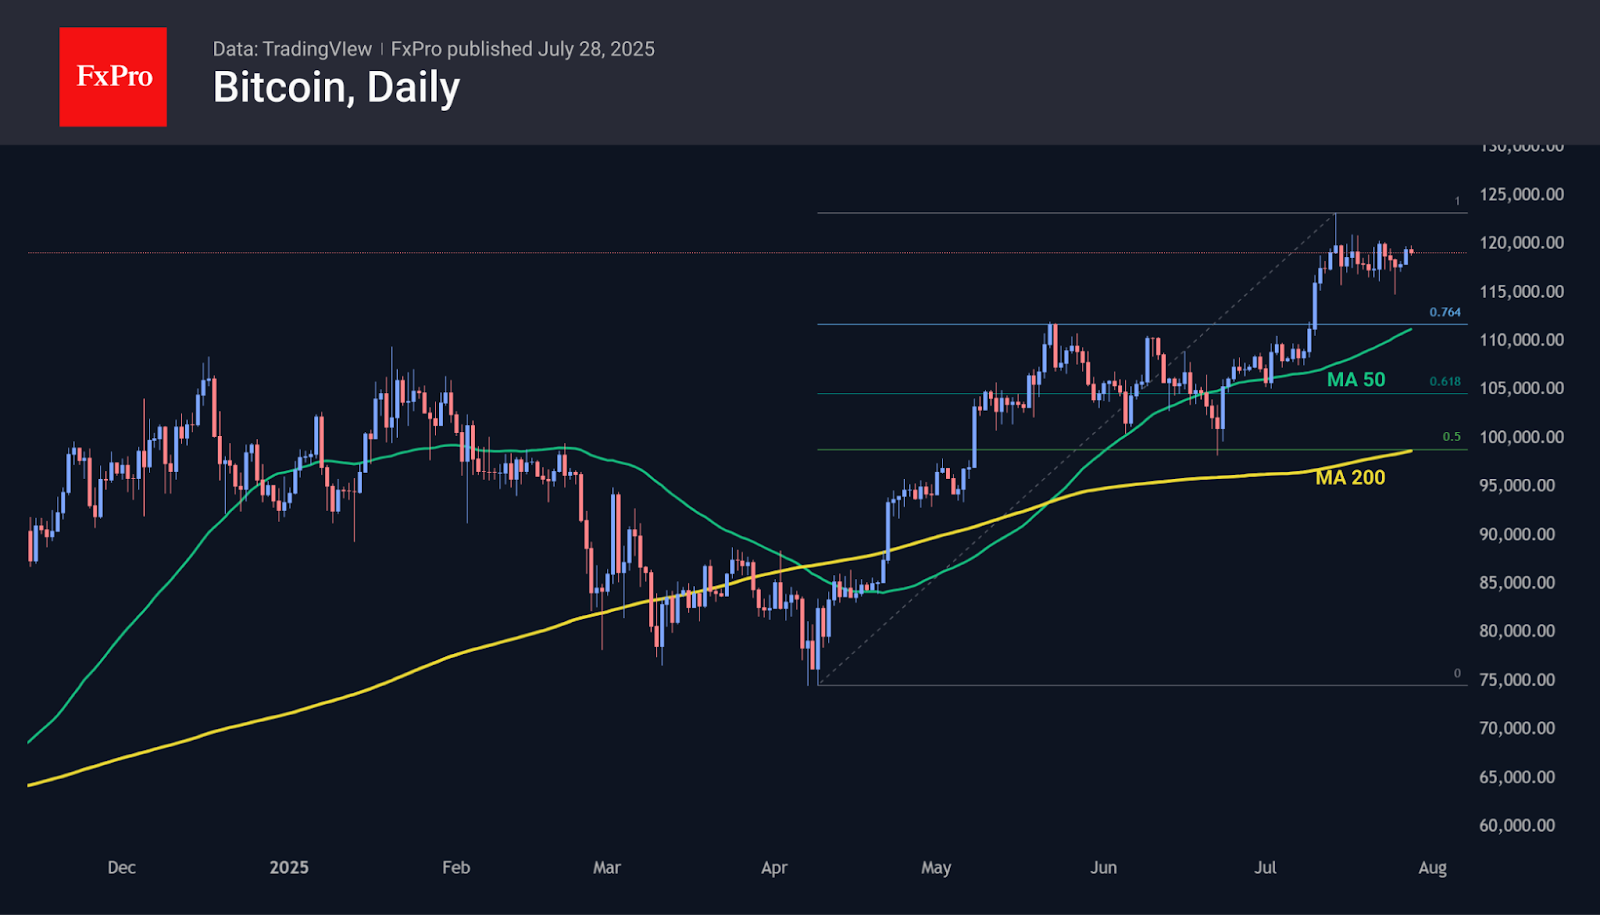
Task: Click the 0.764 Fibonacci level label
Action: 1444,313
